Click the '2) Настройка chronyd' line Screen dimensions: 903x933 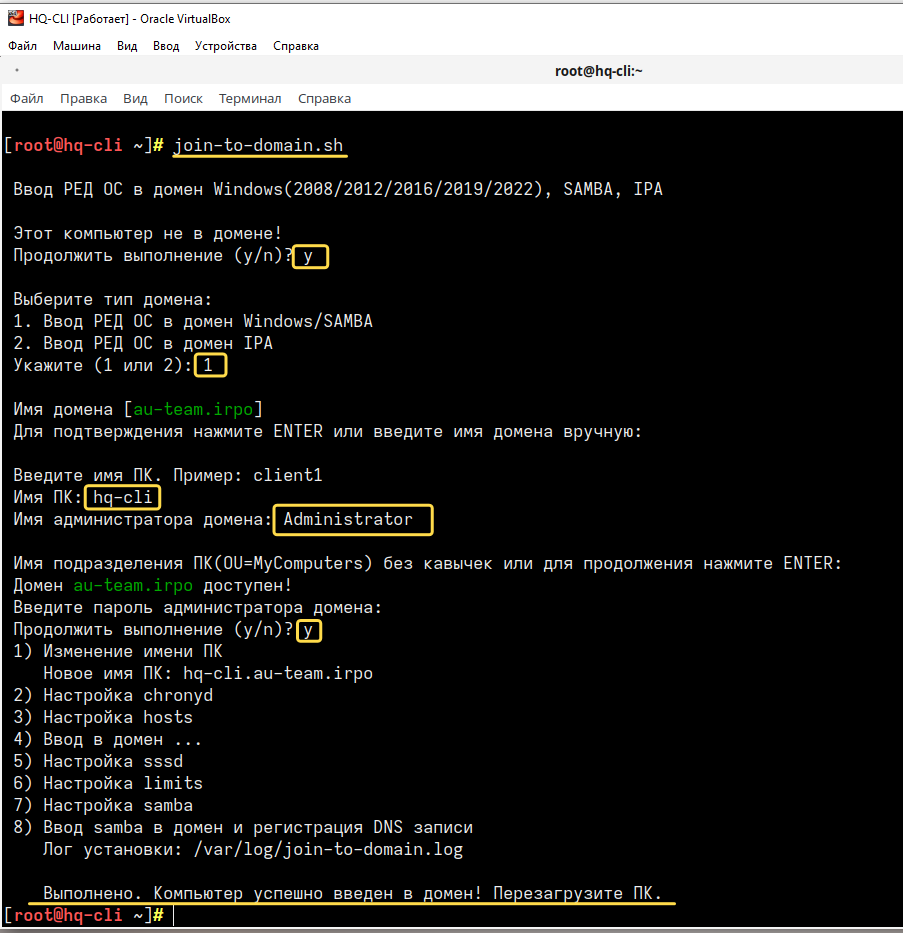113,696
